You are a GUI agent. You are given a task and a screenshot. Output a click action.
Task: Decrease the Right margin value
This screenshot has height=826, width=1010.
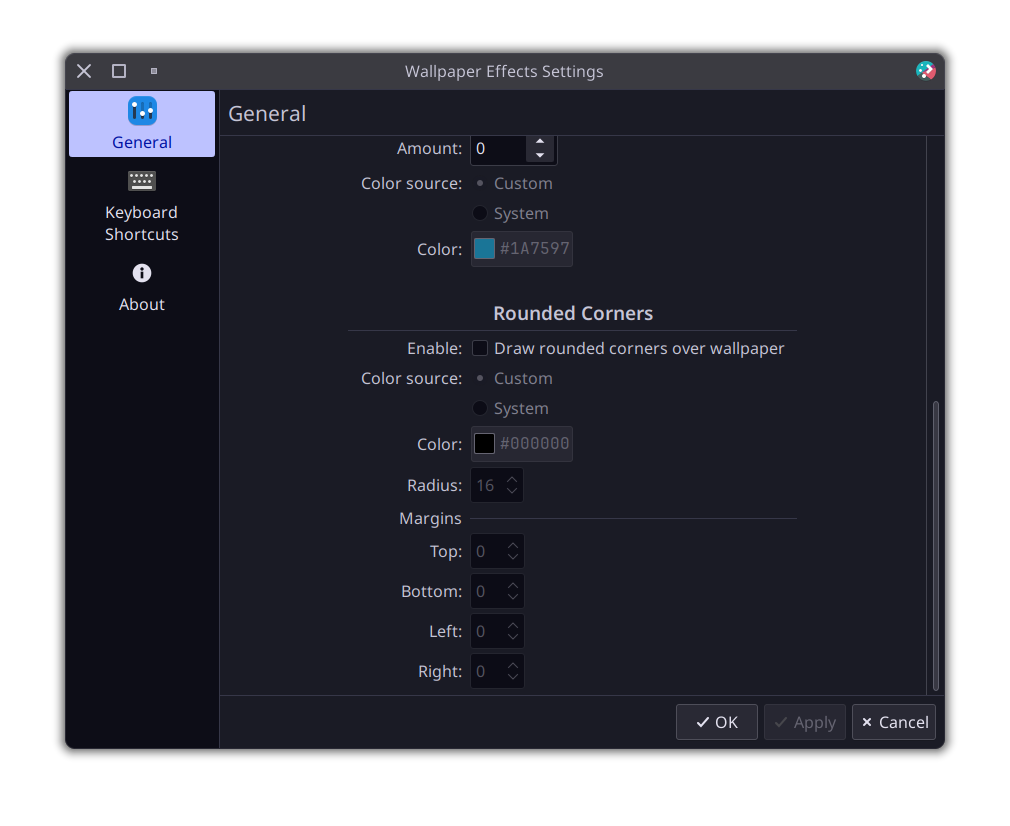click(x=513, y=677)
